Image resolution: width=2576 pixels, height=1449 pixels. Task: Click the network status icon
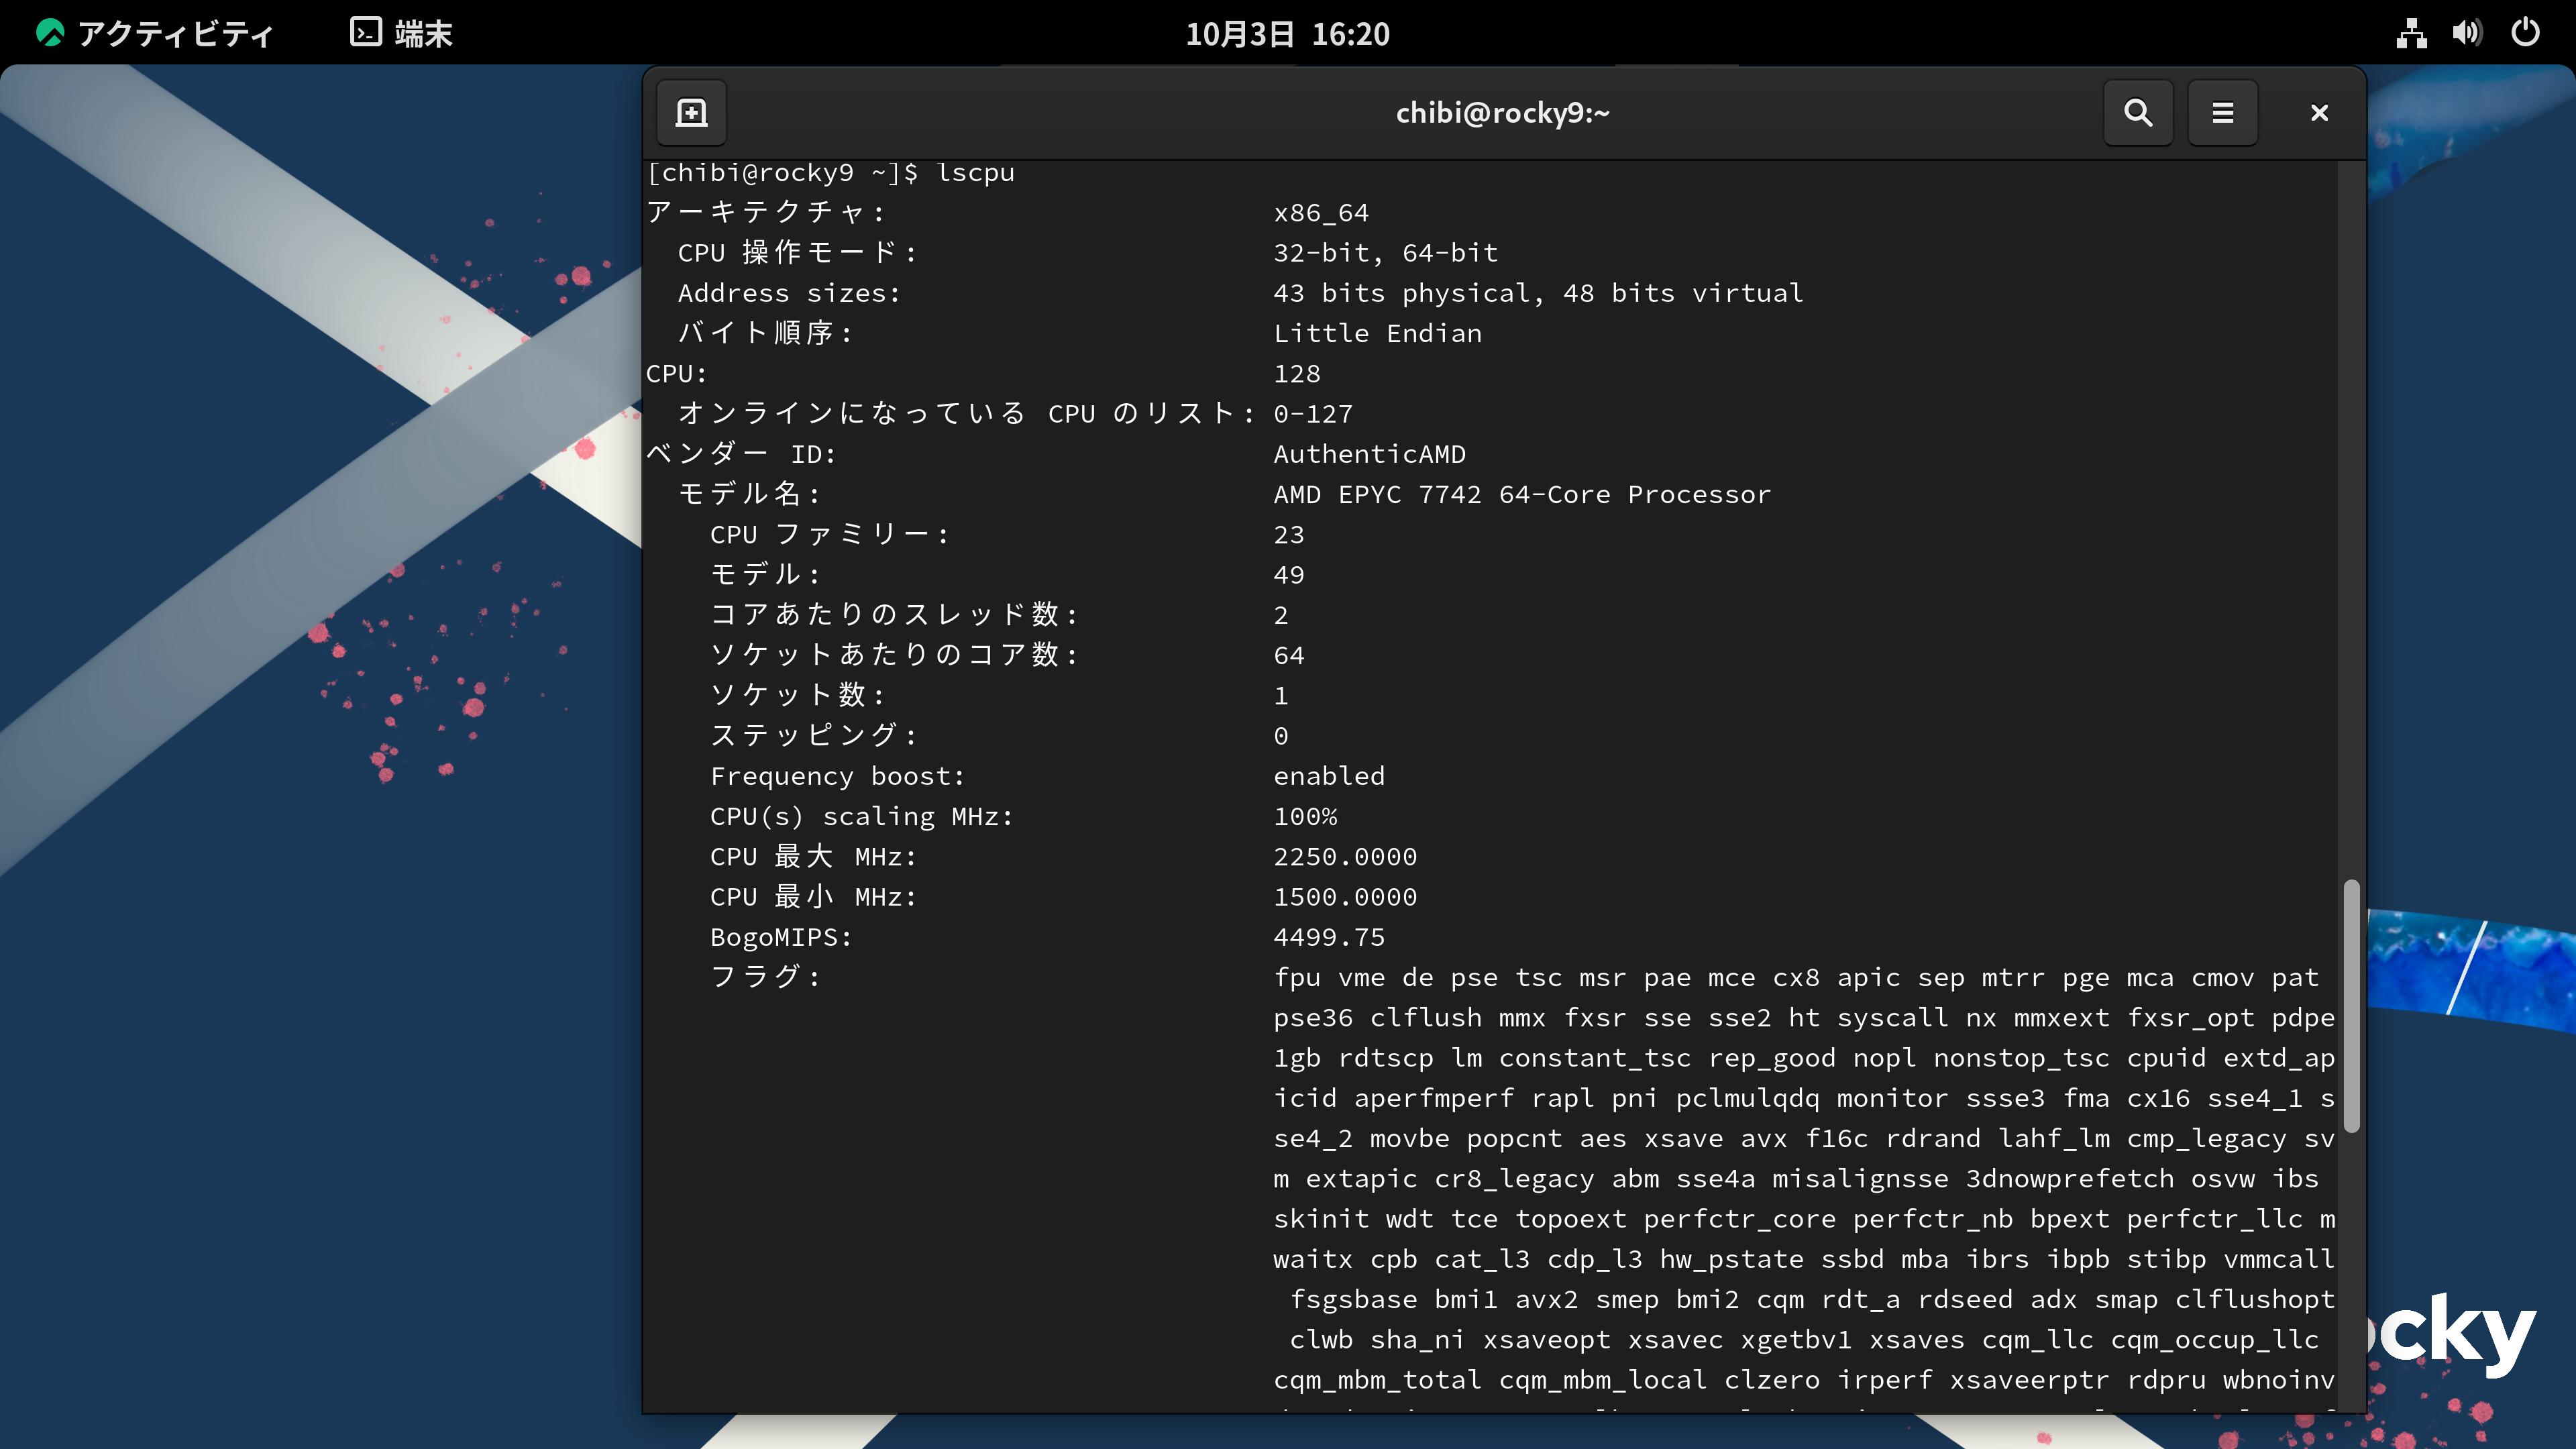(2411, 34)
